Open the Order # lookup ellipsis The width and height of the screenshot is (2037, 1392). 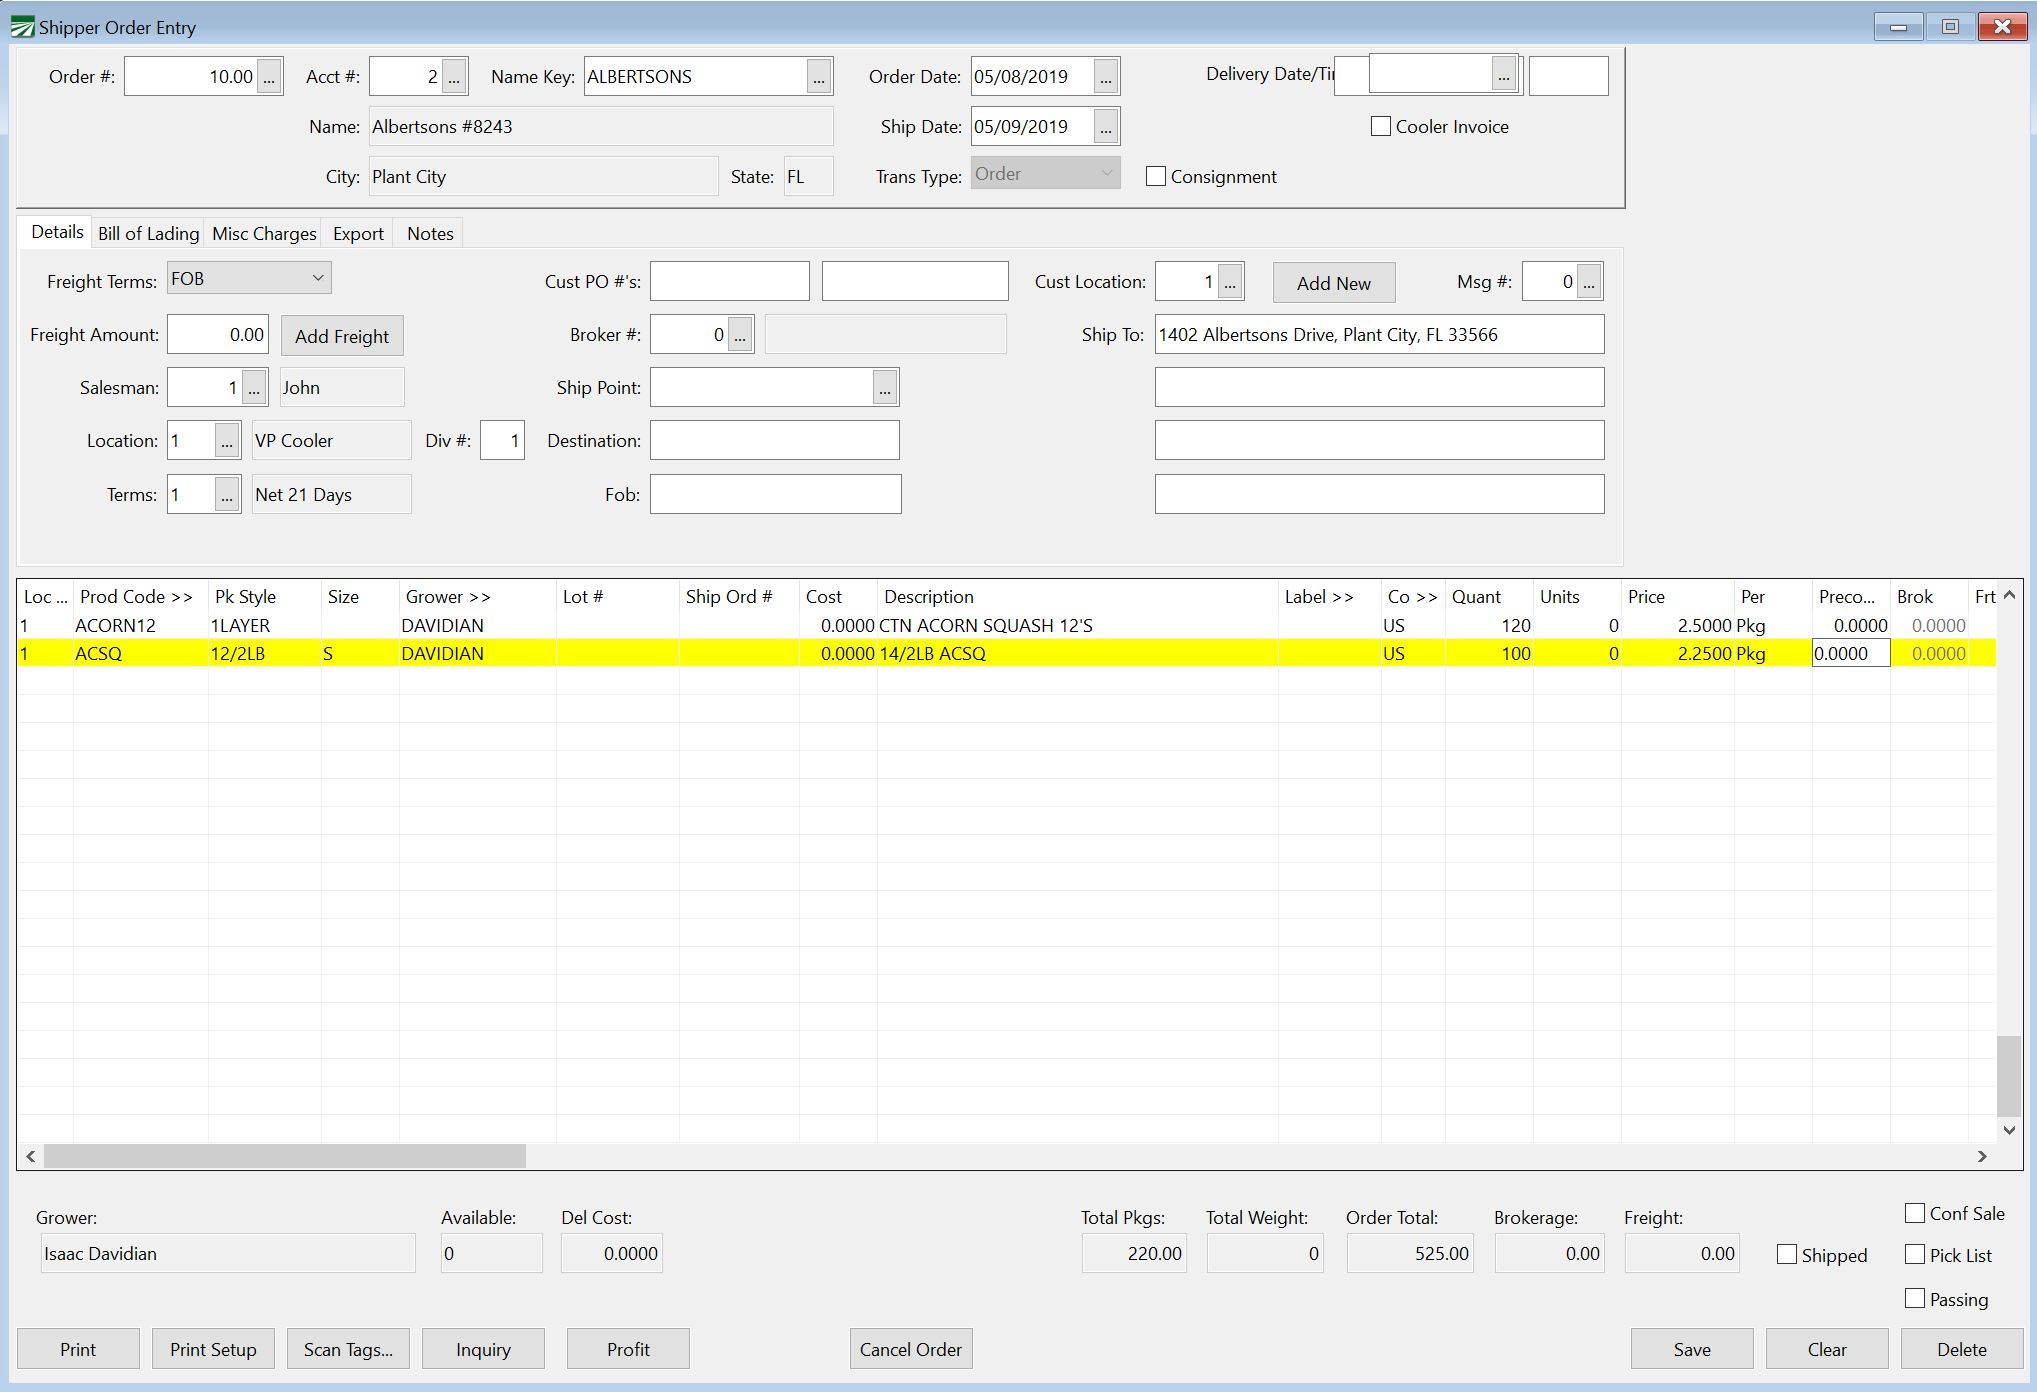(267, 75)
